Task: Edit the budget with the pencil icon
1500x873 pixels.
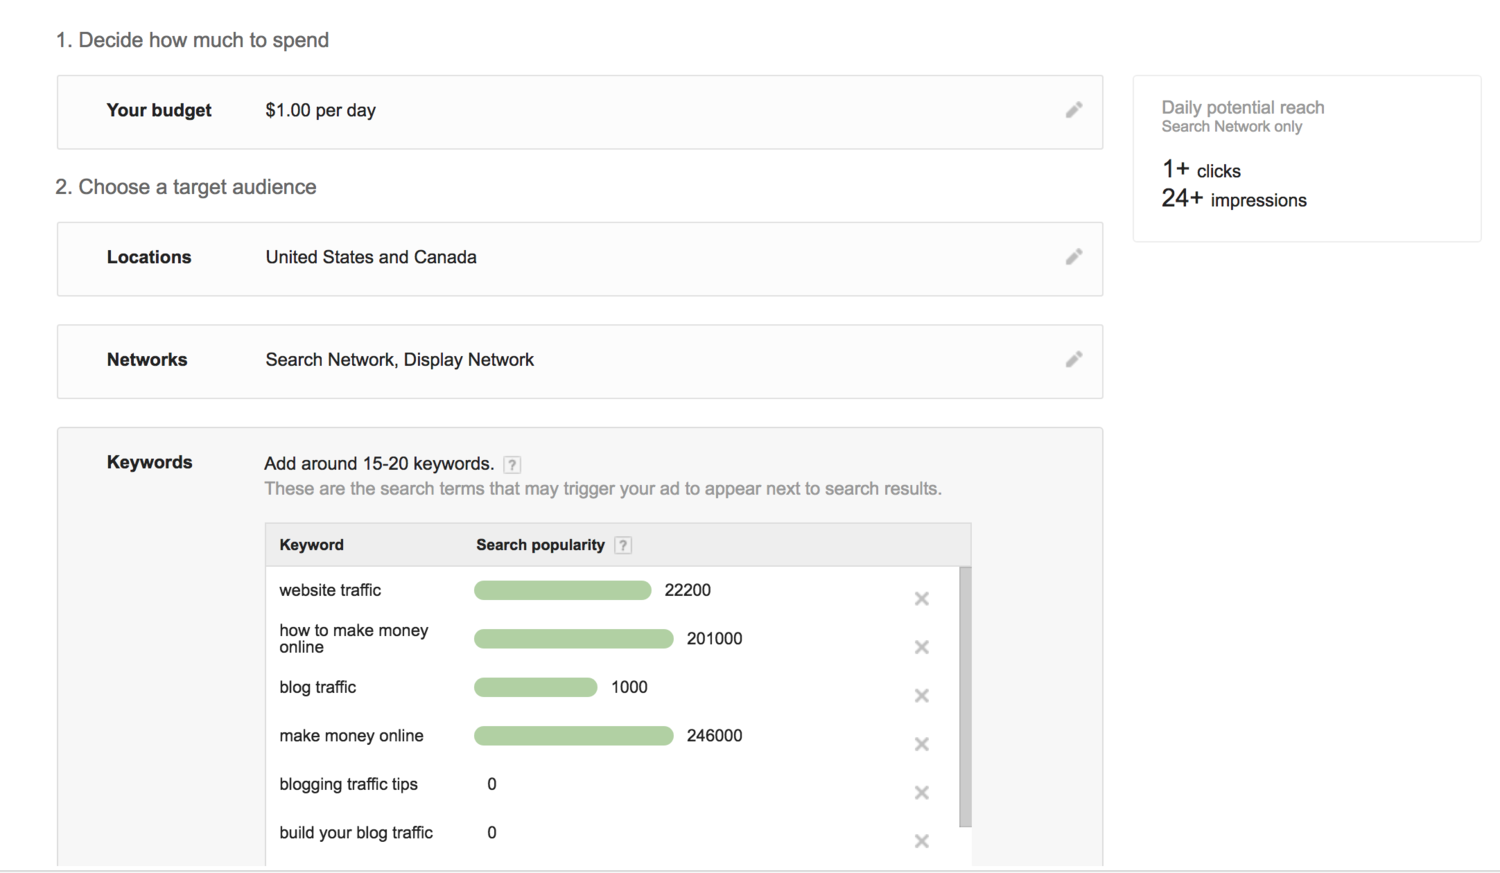Action: 1074,110
